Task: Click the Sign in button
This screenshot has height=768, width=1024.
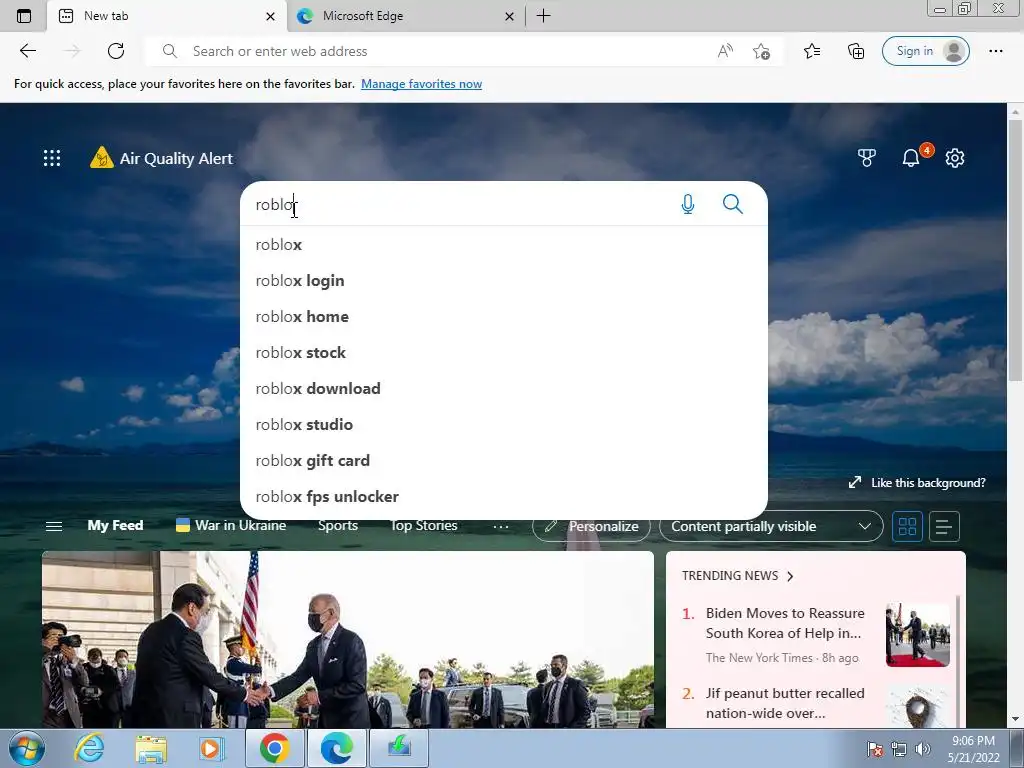Action: click(925, 51)
